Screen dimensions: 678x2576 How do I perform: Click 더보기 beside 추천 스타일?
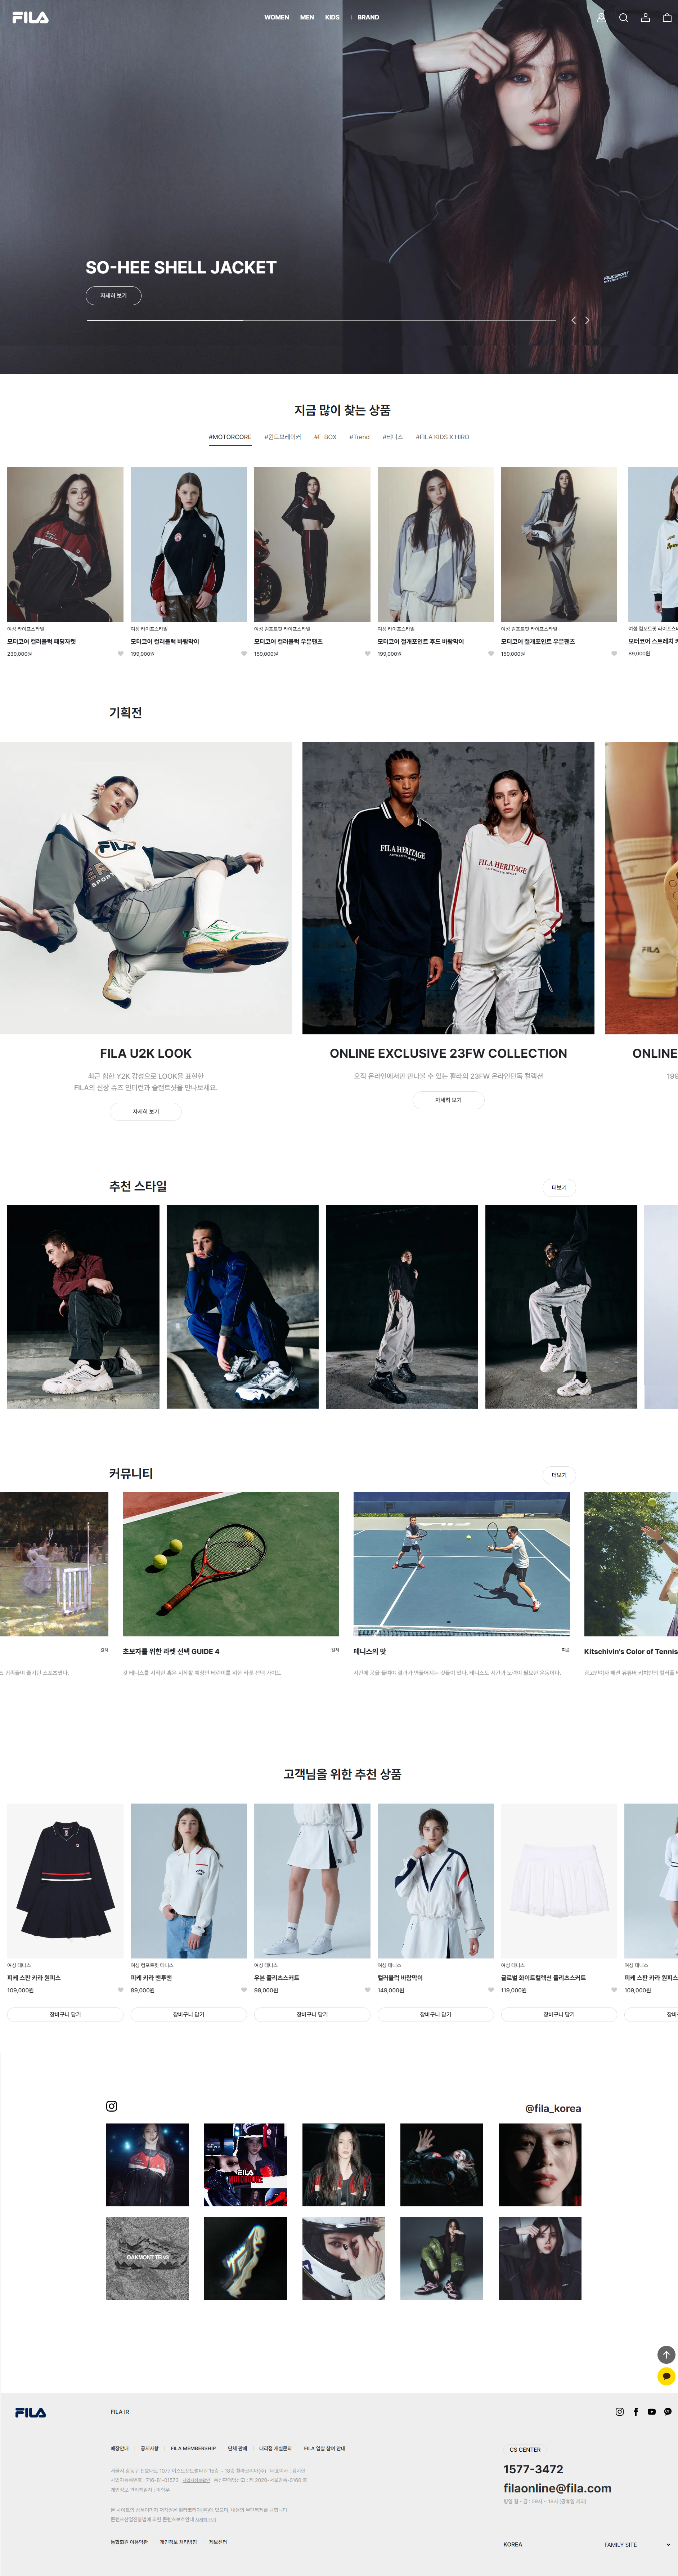click(x=559, y=1188)
